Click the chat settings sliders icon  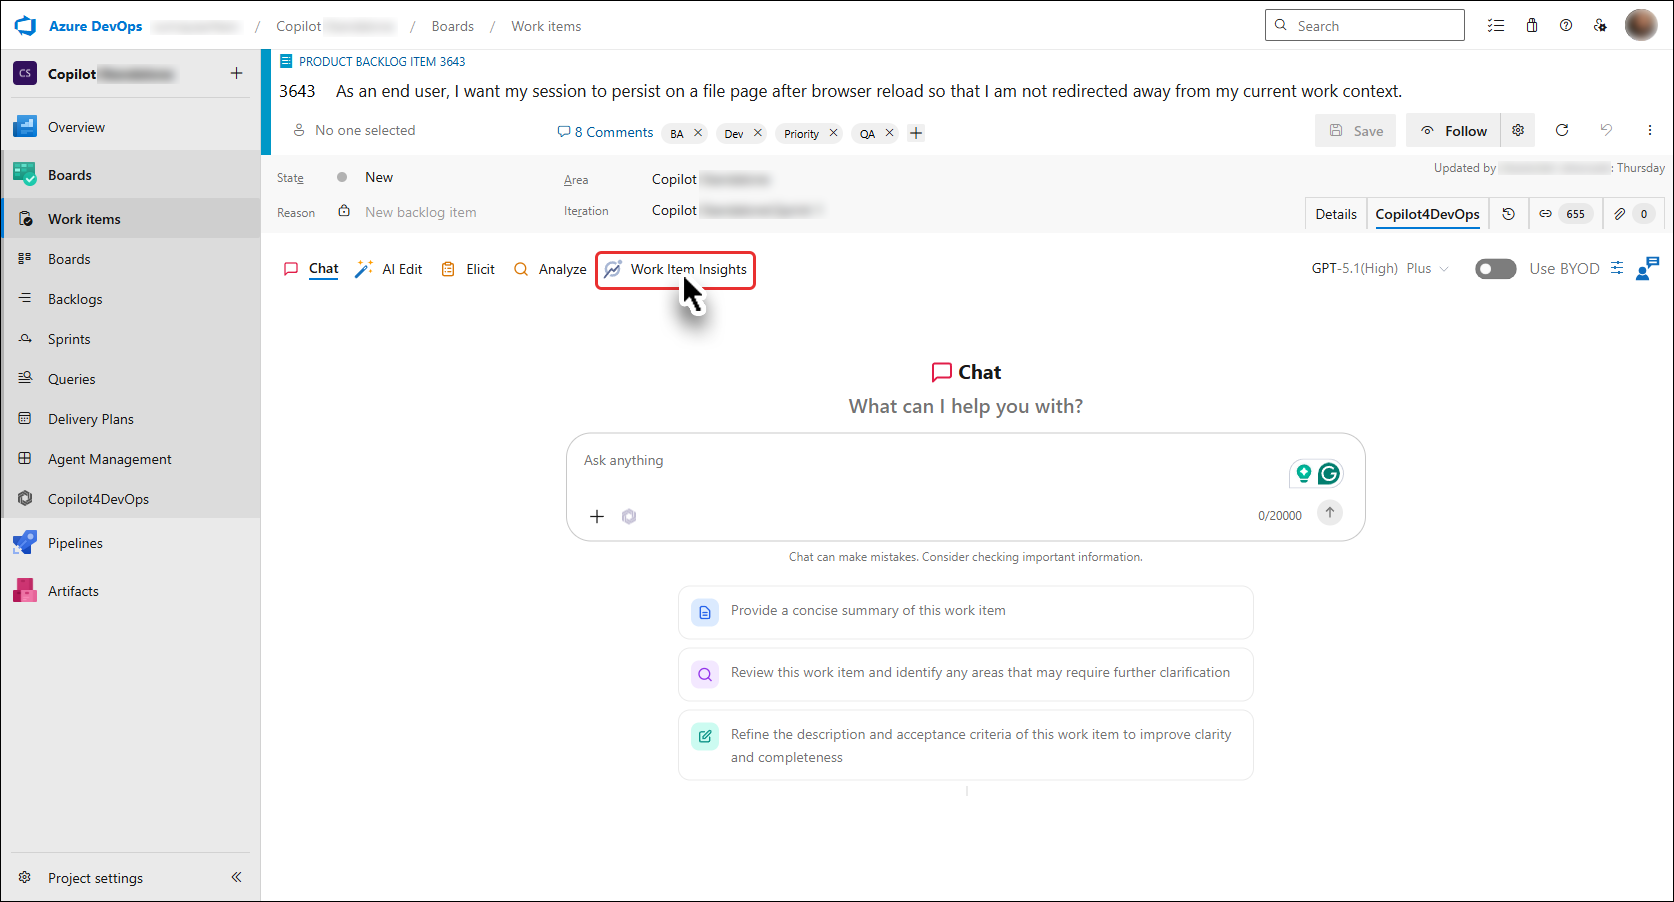click(x=1617, y=268)
